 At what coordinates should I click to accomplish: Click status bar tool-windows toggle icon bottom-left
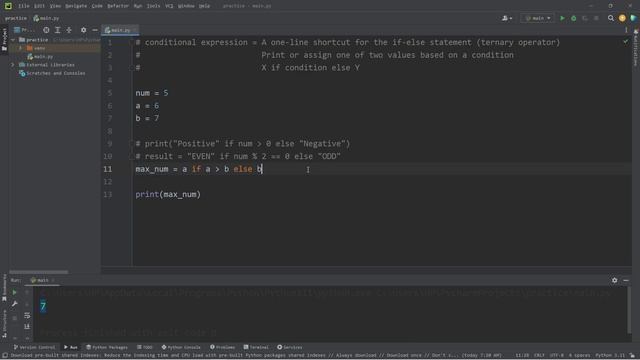coord(4,356)
